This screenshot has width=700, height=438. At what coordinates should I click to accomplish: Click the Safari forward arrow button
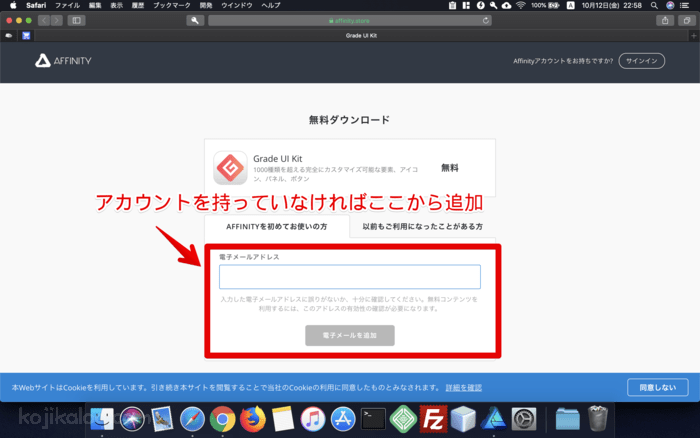click(x=56, y=21)
